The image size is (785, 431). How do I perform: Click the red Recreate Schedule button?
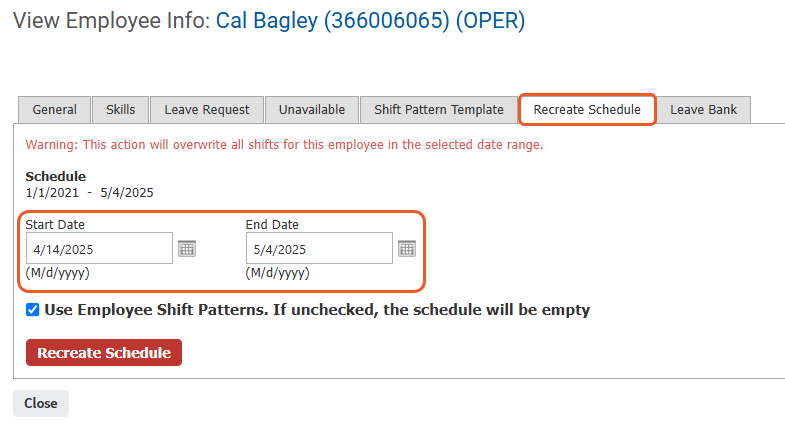(104, 352)
